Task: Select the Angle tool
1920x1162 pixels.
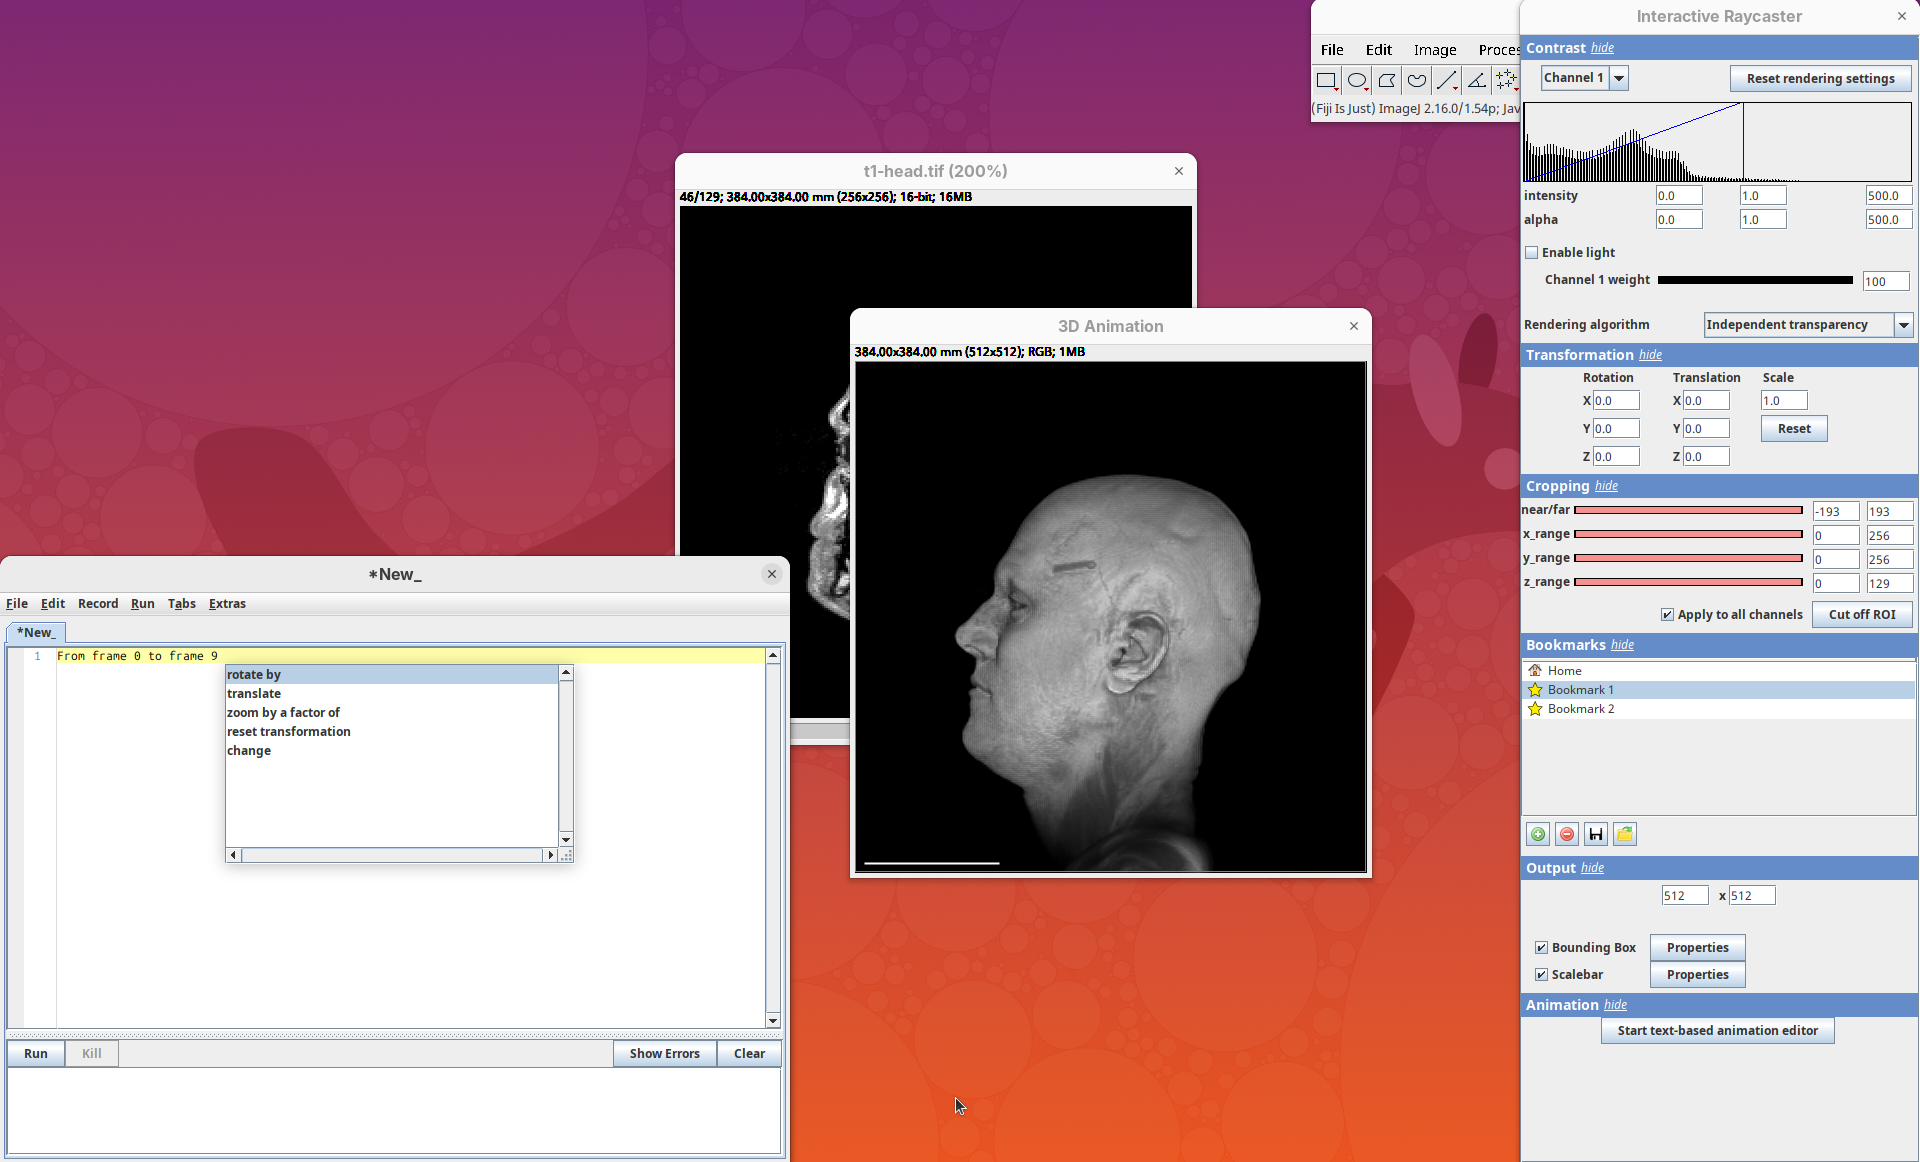Action: (x=1476, y=80)
